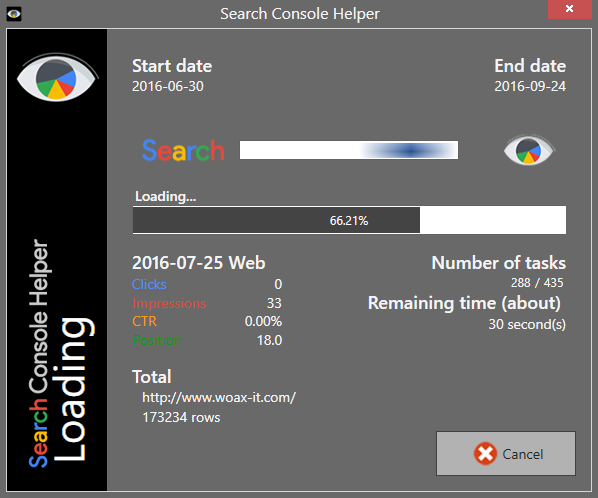Click the 173234 rows total text
This screenshot has height=498, width=598.
point(181,418)
